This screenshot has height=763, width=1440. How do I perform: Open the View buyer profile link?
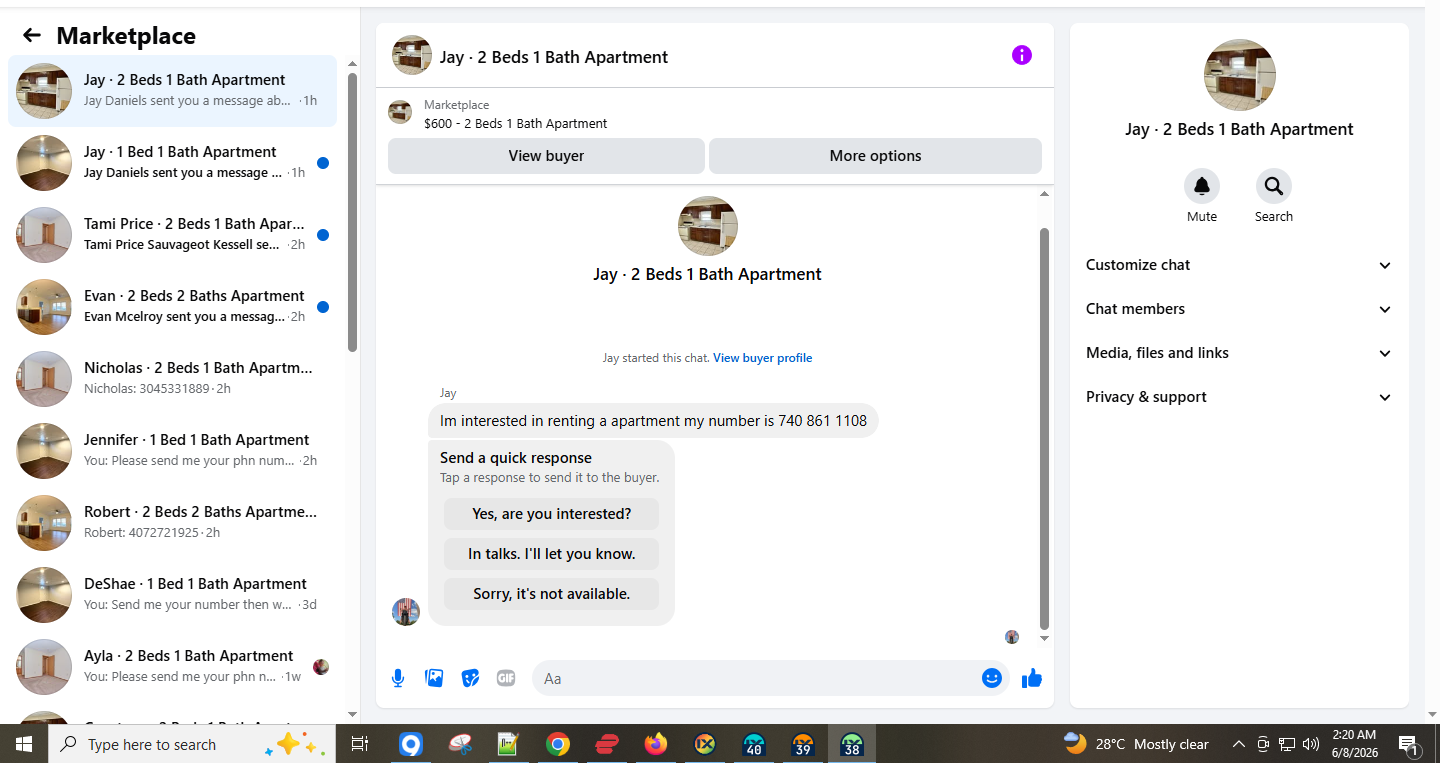coord(762,358)
